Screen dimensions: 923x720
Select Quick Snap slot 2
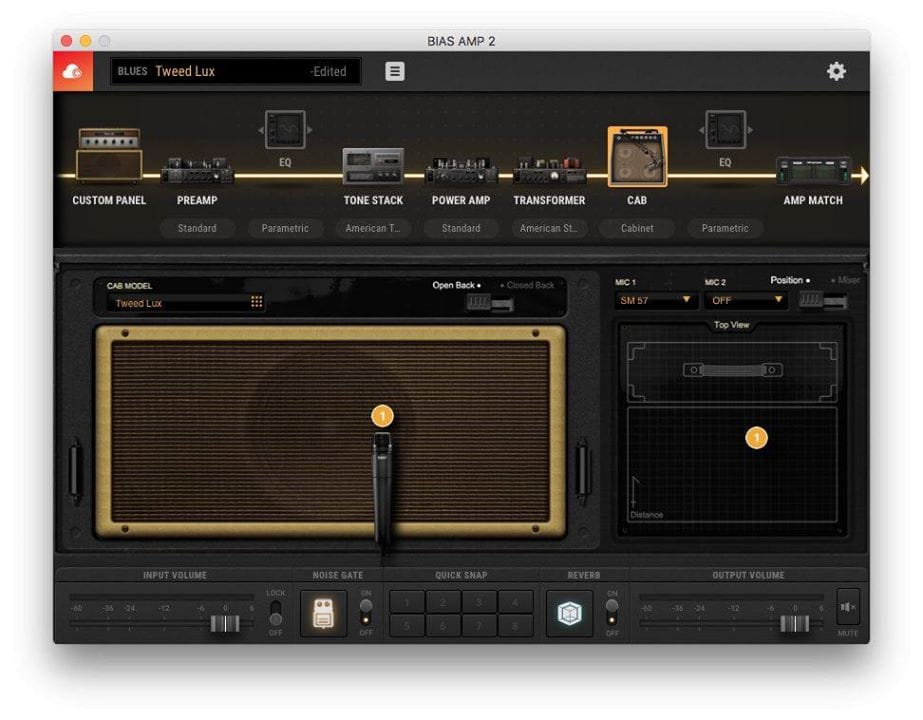pos(443,602)
